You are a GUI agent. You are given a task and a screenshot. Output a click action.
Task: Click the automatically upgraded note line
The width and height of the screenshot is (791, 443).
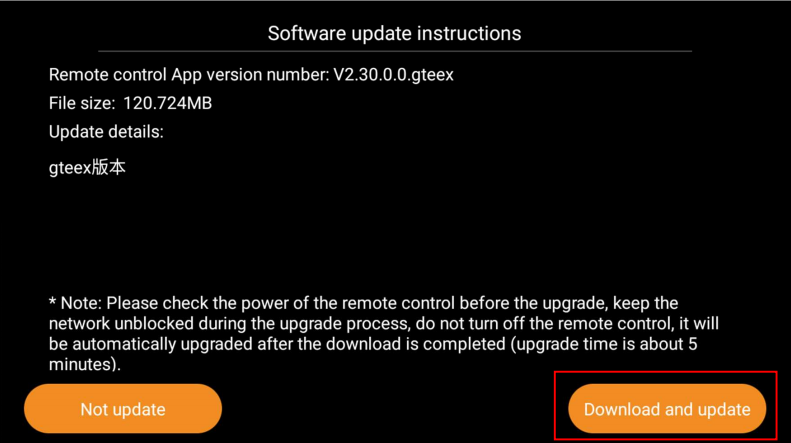[373, 344]
